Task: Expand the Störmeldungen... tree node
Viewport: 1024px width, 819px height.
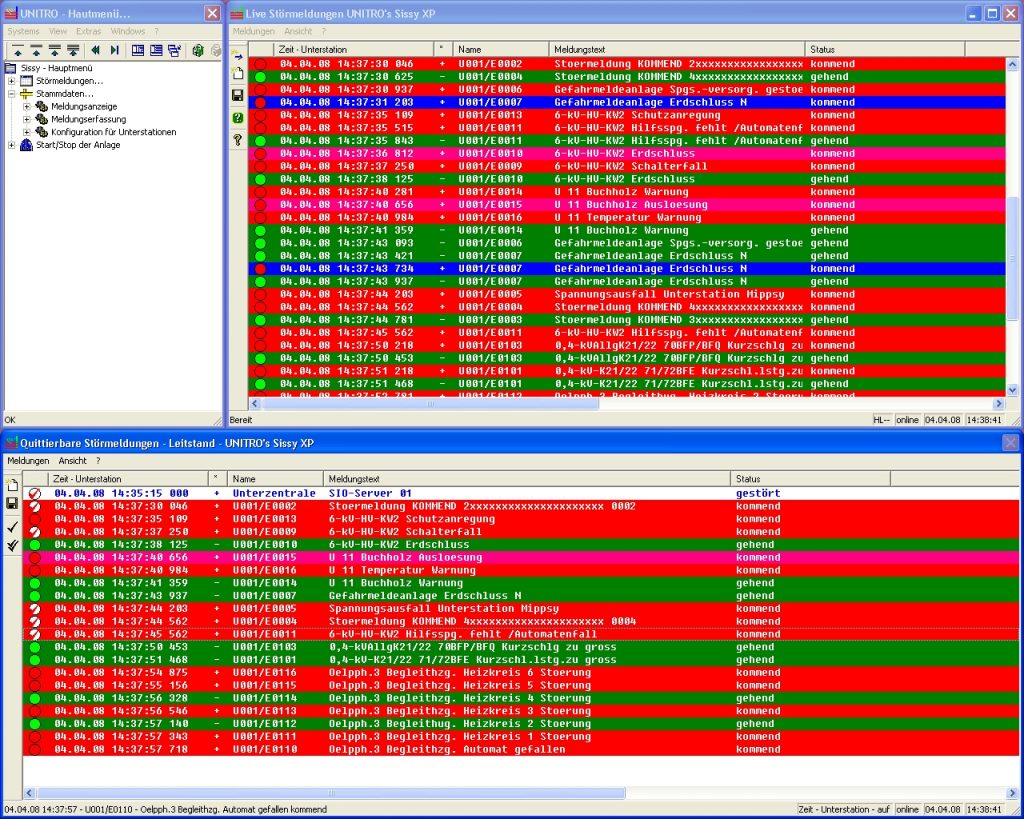Action: [x=11, y=81]
